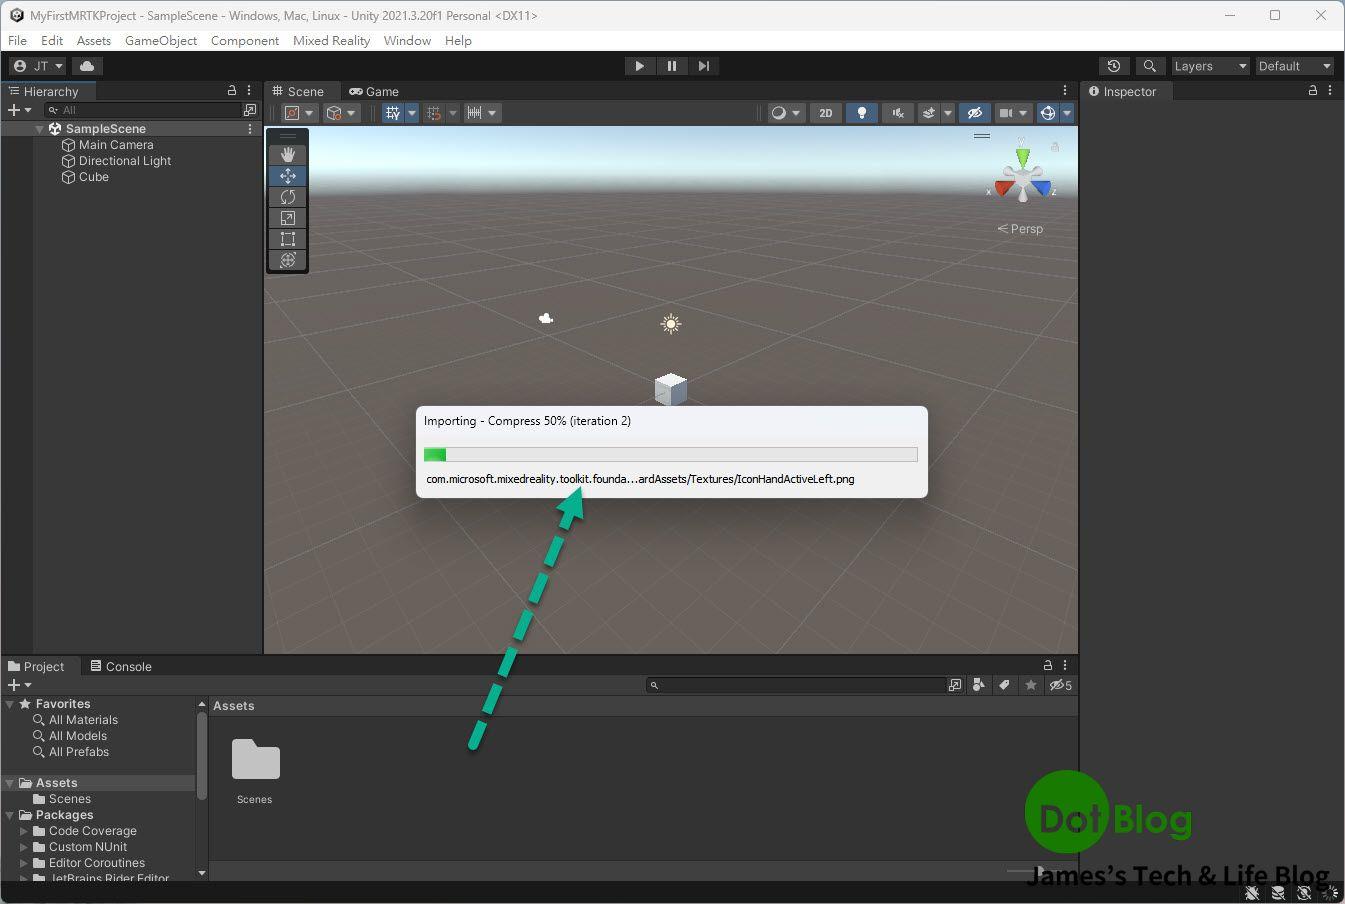Select the Hand view tool
This screenshot has height=904, width=1345.
click(288, 155)
